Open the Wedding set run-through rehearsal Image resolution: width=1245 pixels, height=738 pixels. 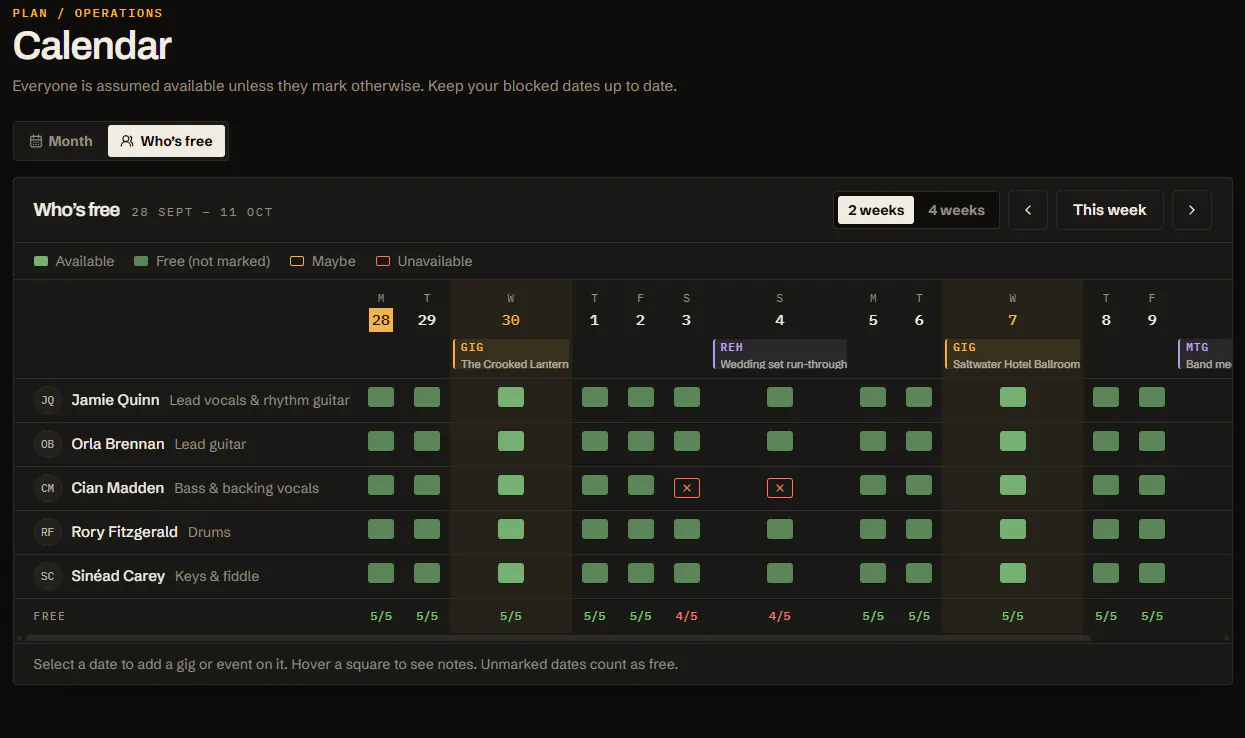(x=780, y=355)
